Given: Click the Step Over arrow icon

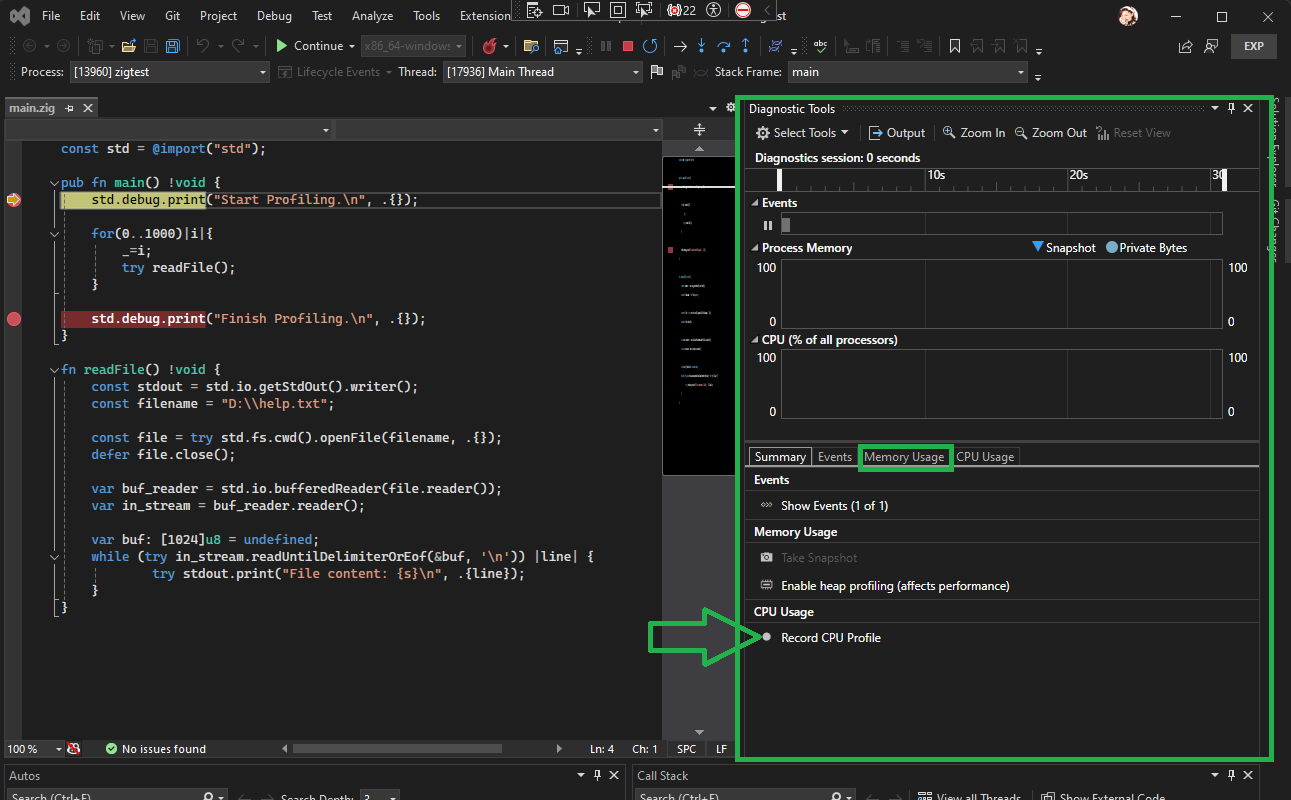Looking at the screenshot, I should (x=723, y=46).
